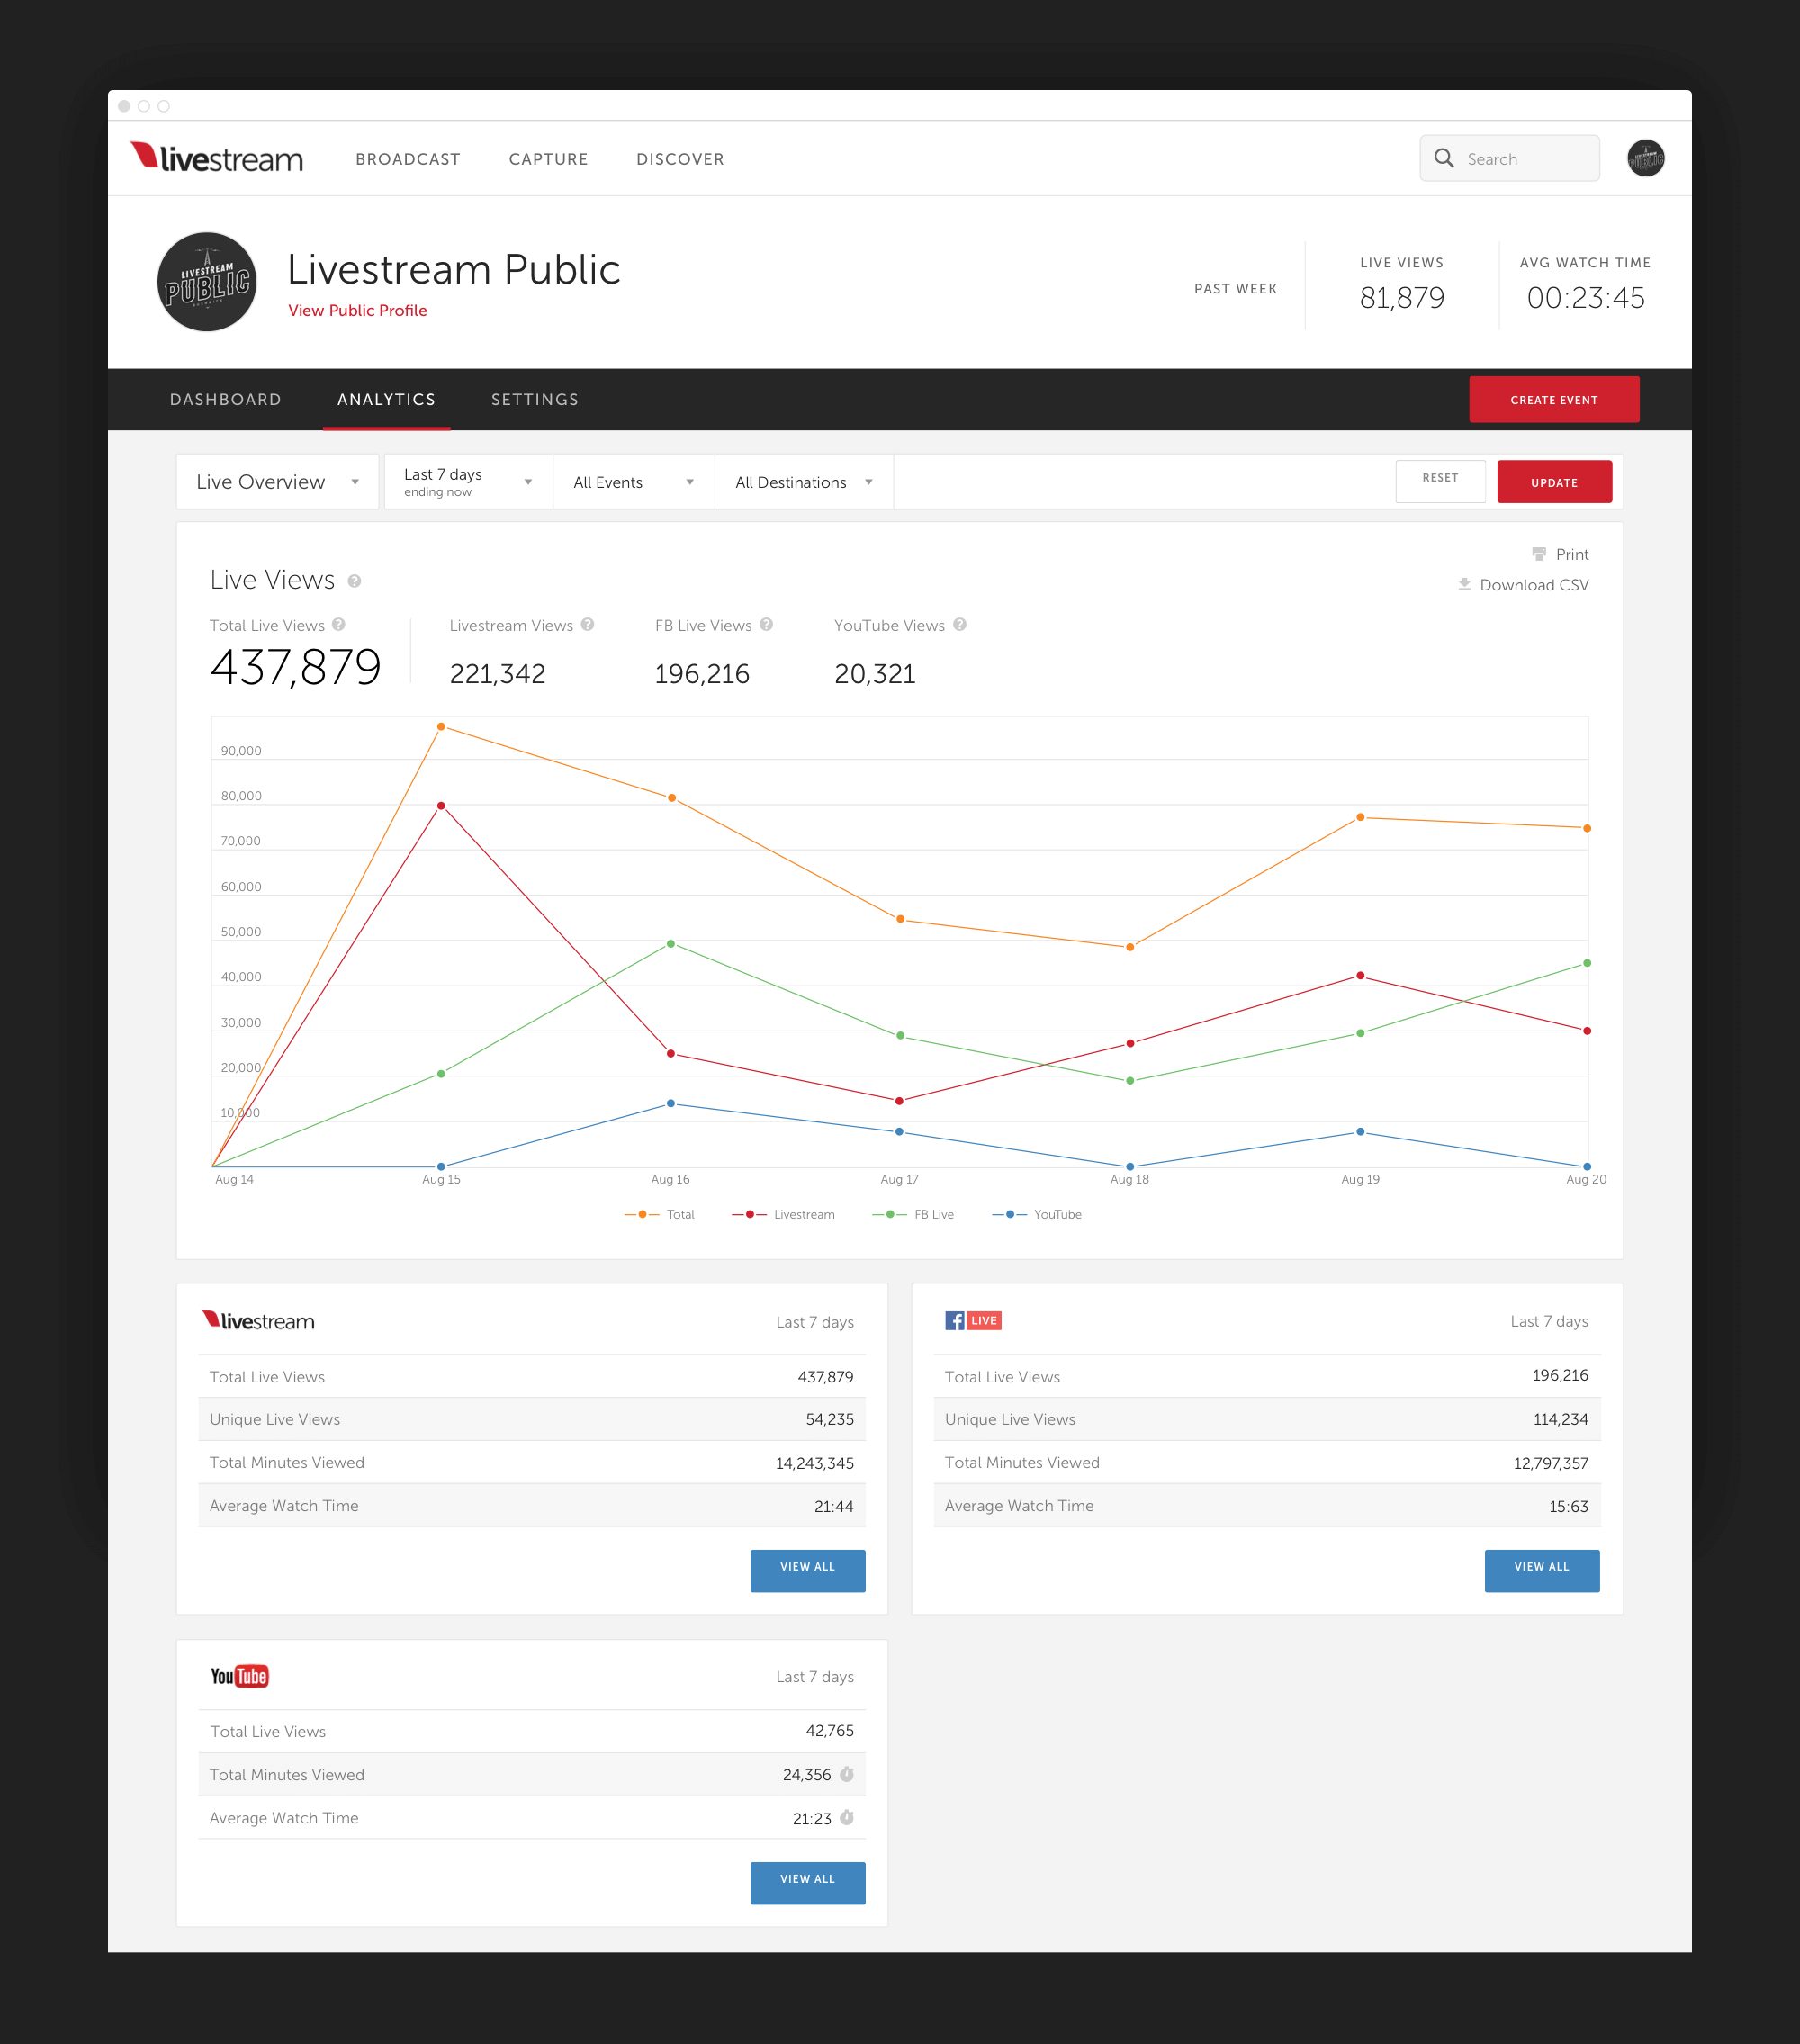
Task: Click green FB Live data point at Aug 20
Action: point(1587,963)
